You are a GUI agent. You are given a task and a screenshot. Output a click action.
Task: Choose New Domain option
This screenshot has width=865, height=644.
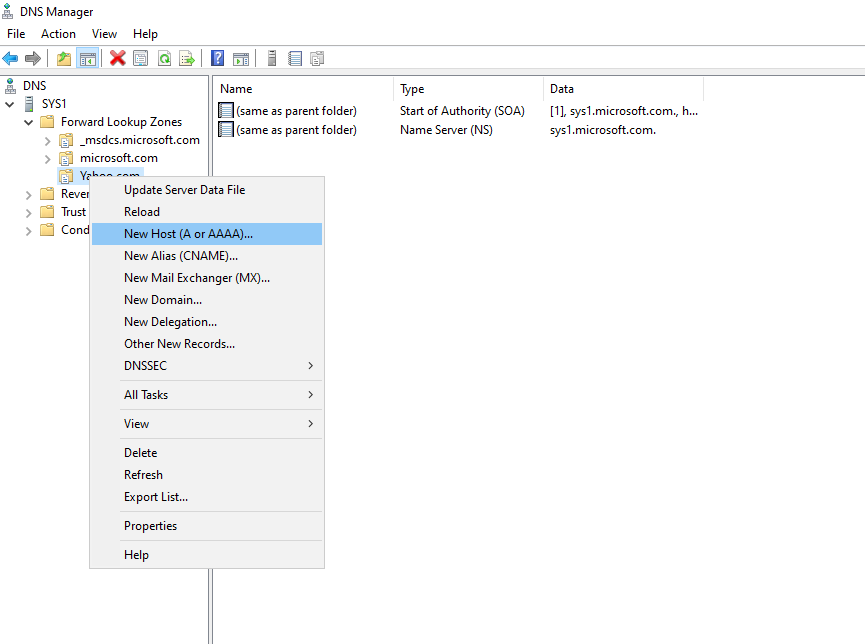207,300
